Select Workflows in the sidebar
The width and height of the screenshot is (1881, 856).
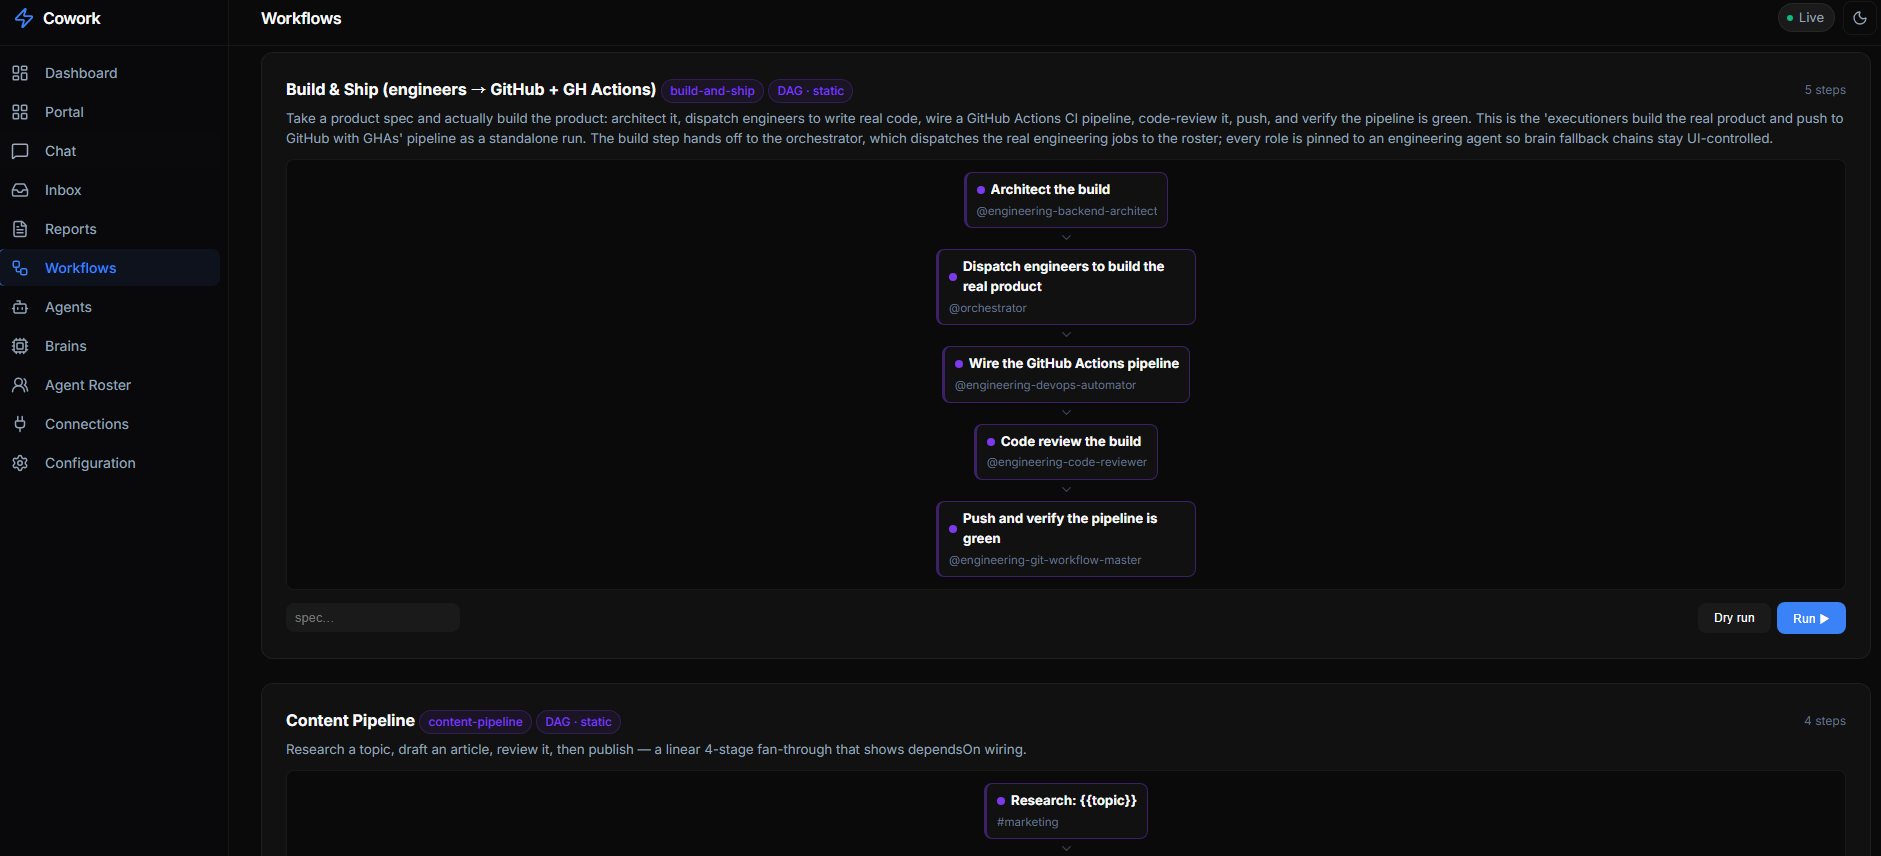[x=110, y=268]
